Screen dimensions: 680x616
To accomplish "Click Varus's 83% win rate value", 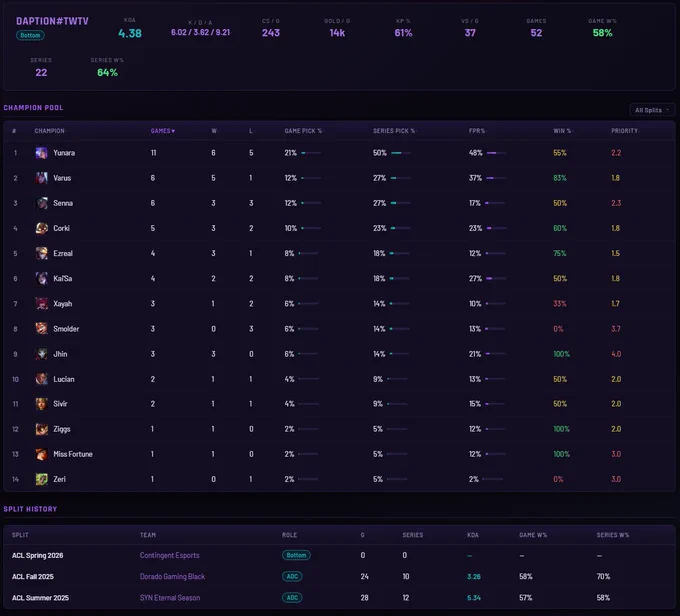I will click(x=559, y=178).
